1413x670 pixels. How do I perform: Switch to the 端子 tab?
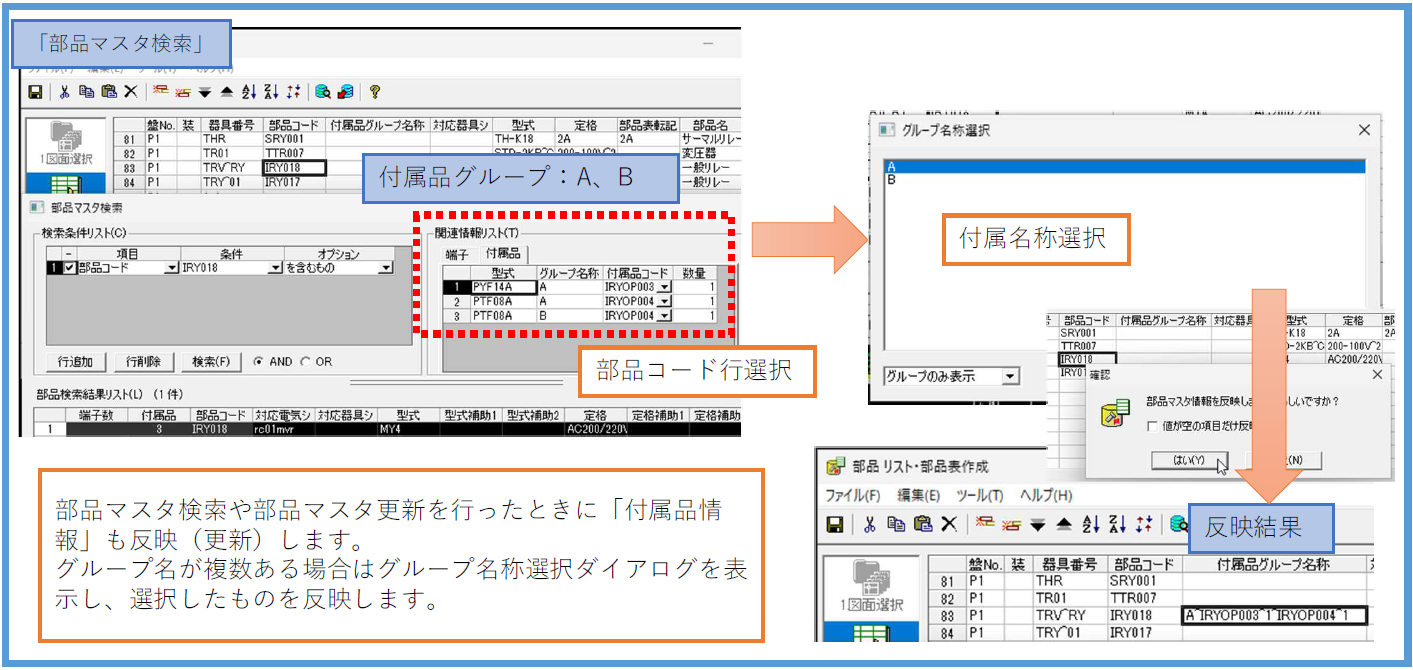(x=456, y=254)
